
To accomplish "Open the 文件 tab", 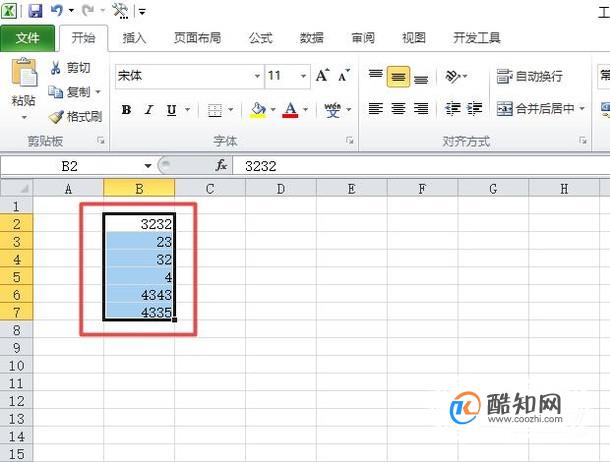I will [x=27, y=38].
